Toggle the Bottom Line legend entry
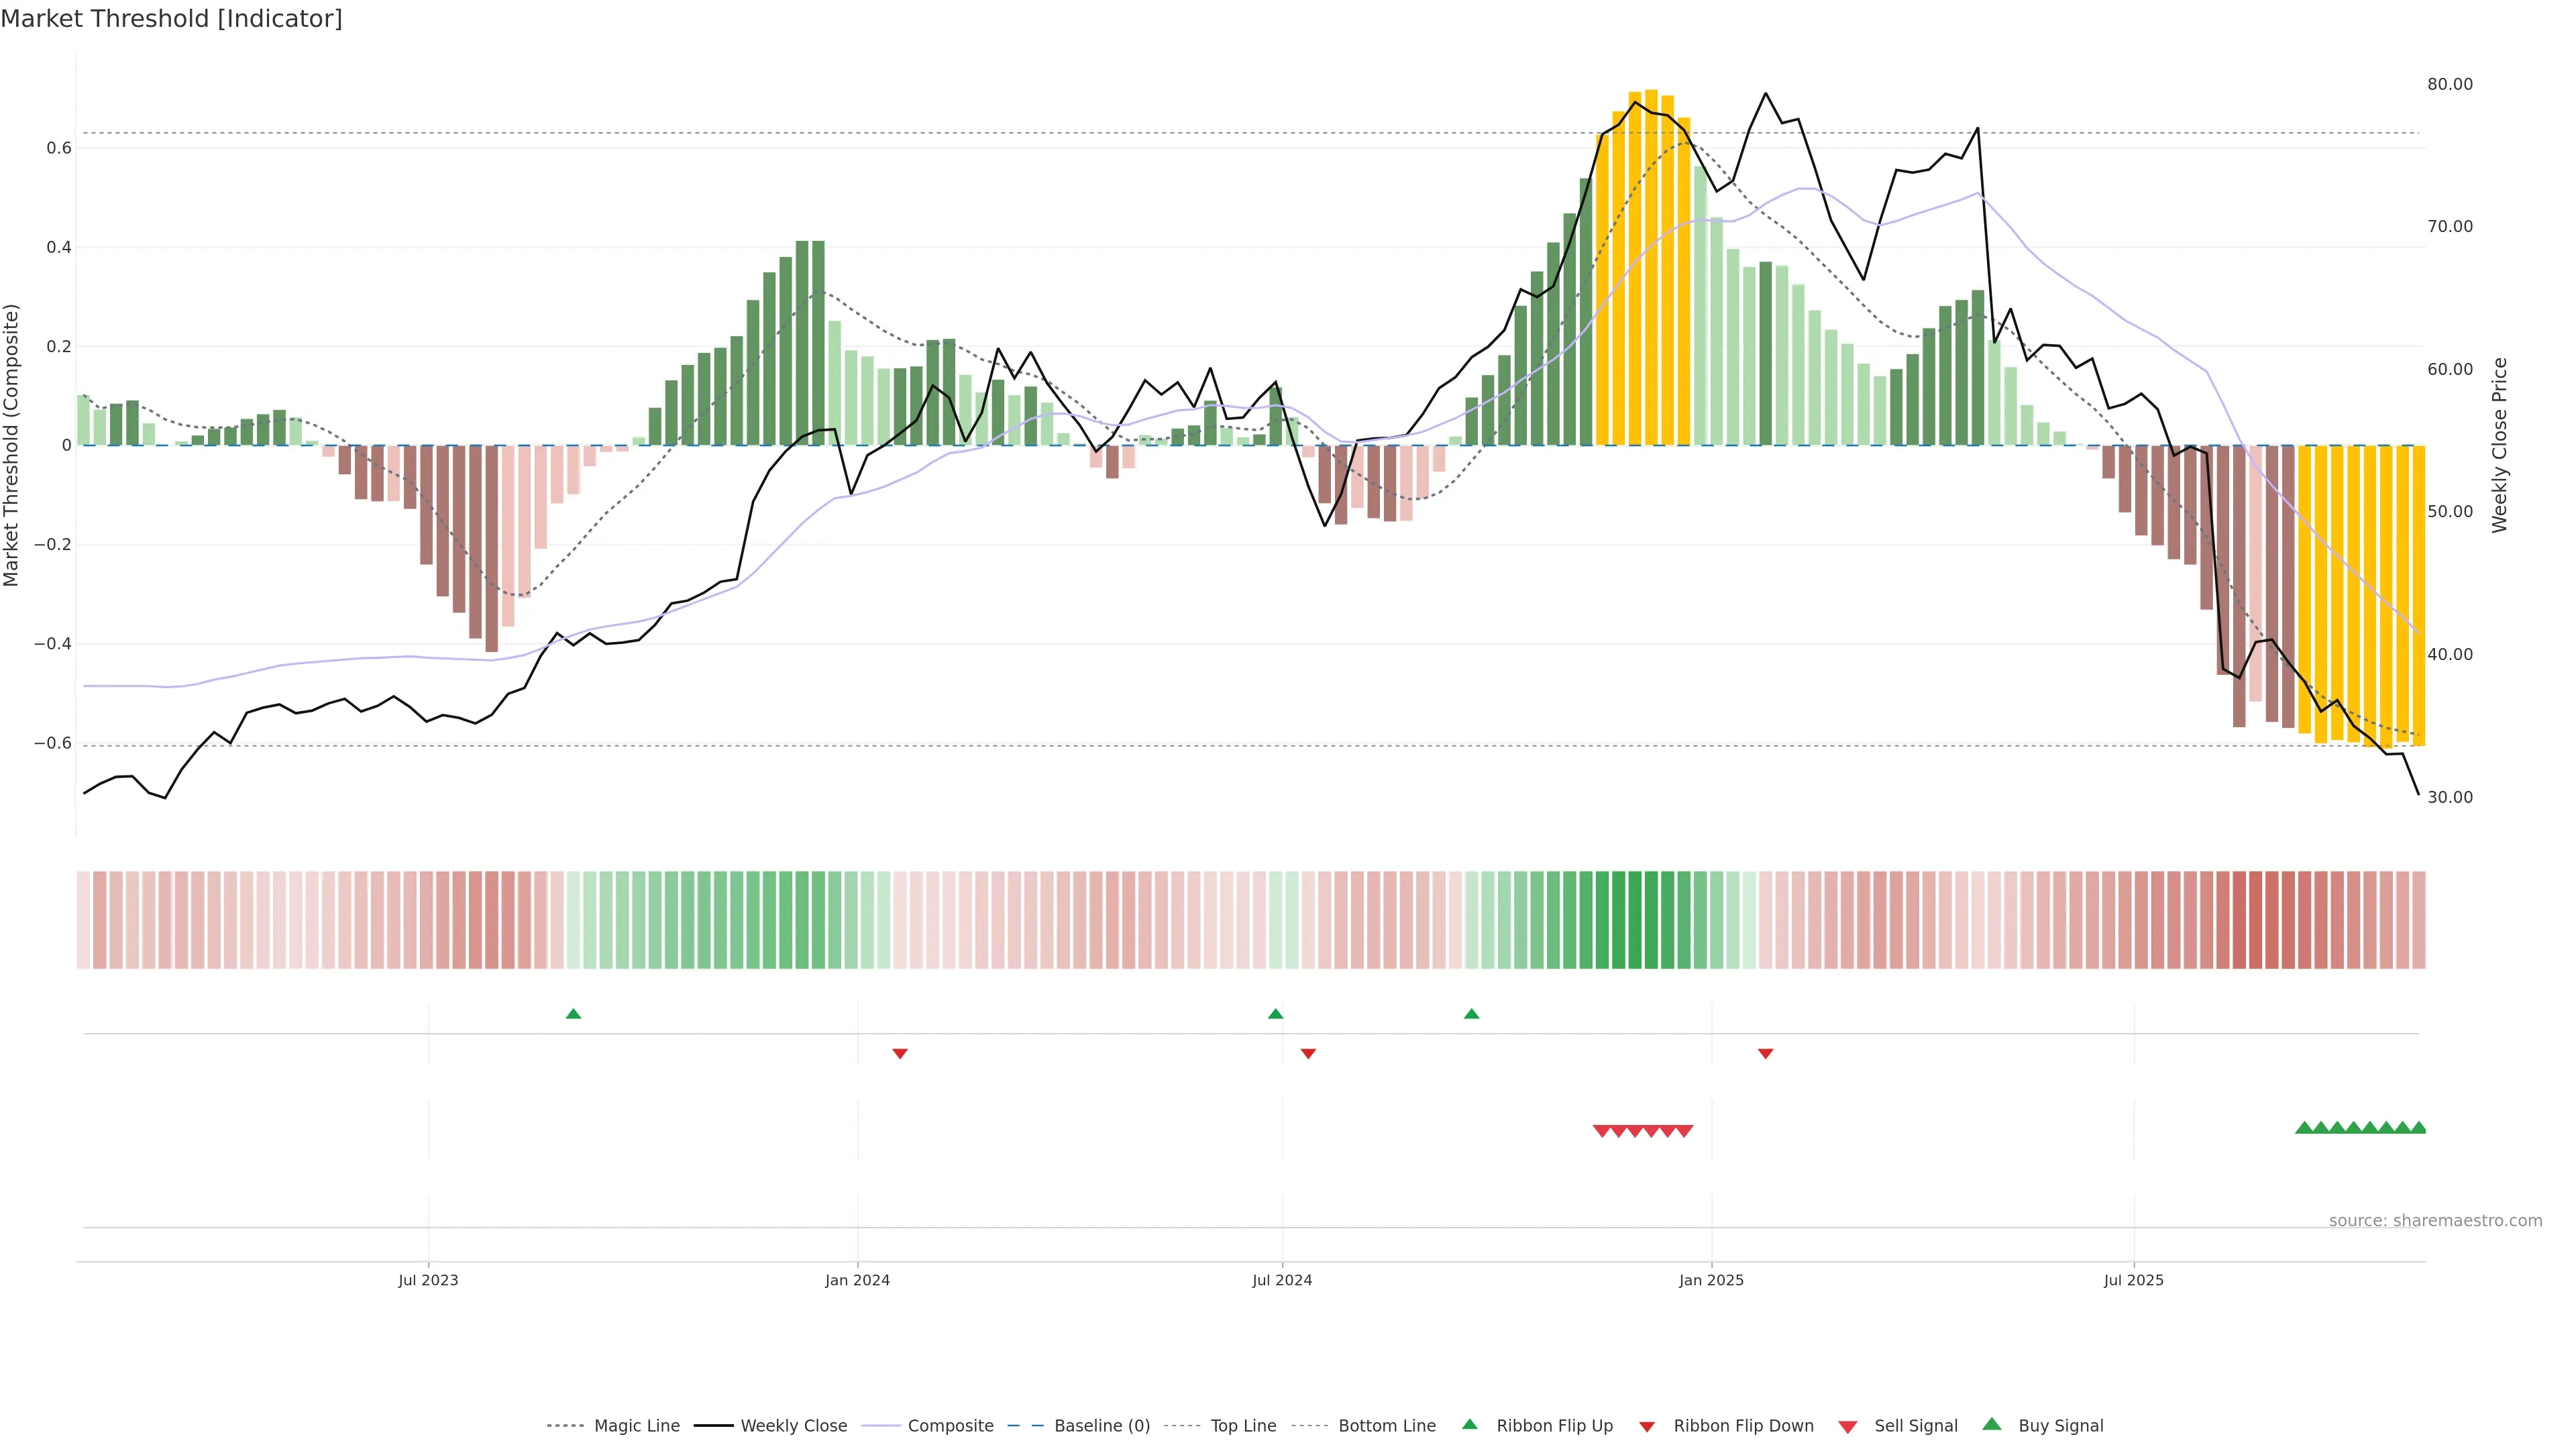 pos(1386,1426)
